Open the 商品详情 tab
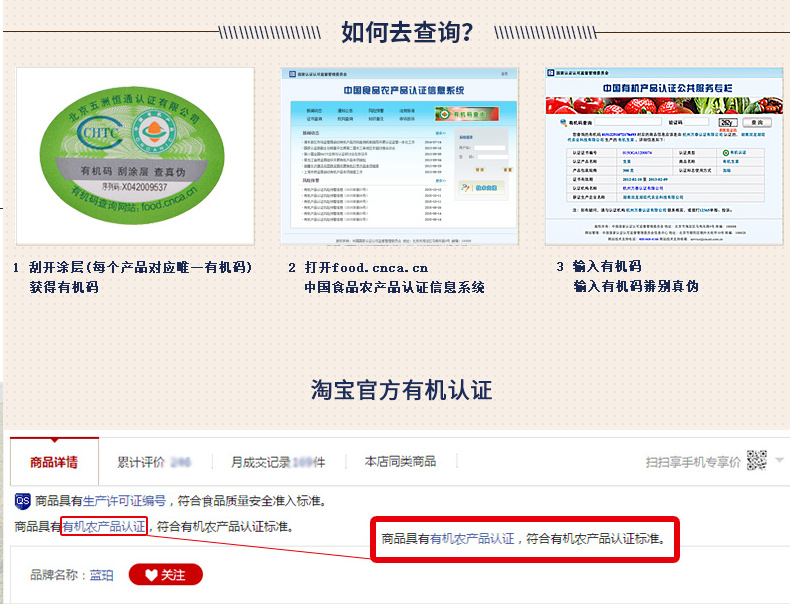This screenshot has width=790, height=604. coord(54,462)
